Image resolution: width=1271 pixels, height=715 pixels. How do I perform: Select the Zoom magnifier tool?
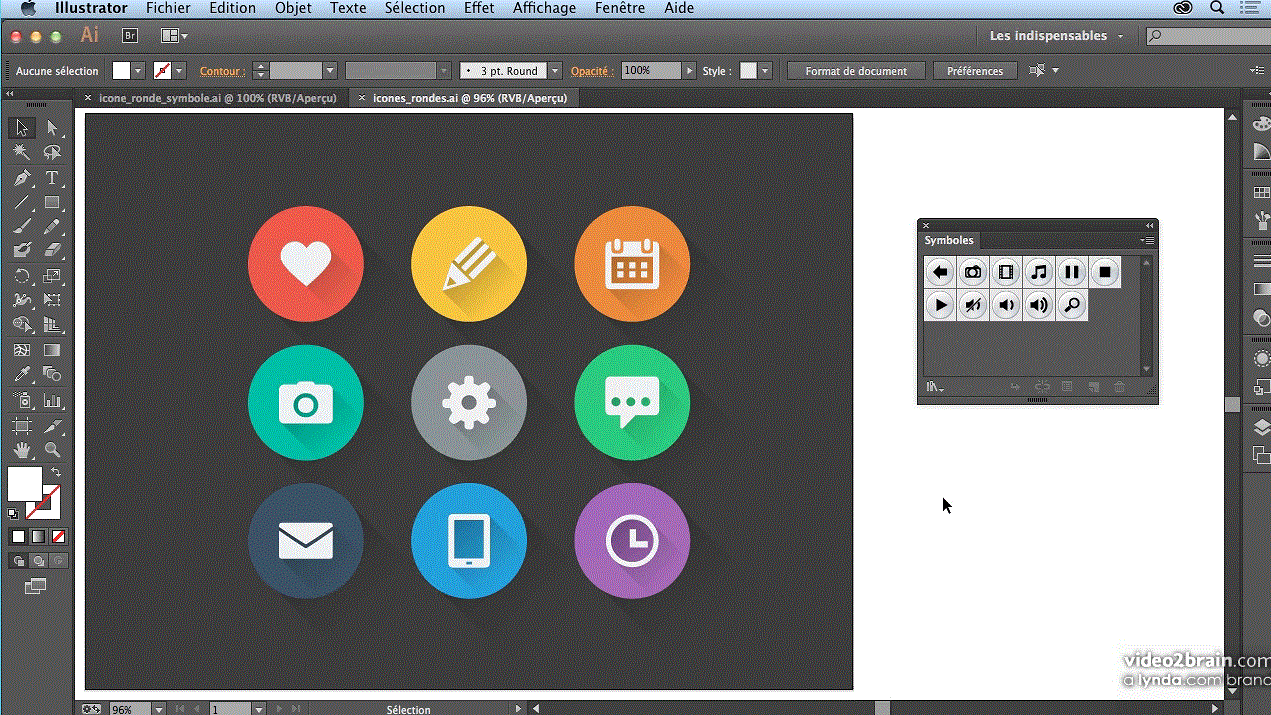[x=52, y=450]
